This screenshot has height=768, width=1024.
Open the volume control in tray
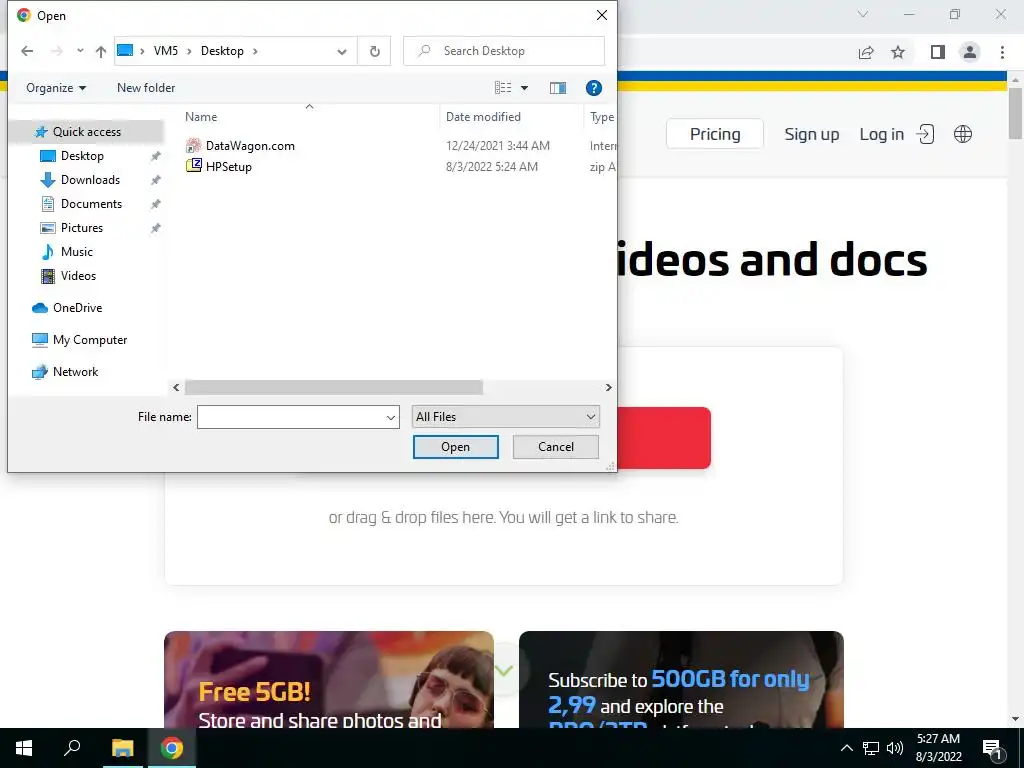click(x=895, y=748)
